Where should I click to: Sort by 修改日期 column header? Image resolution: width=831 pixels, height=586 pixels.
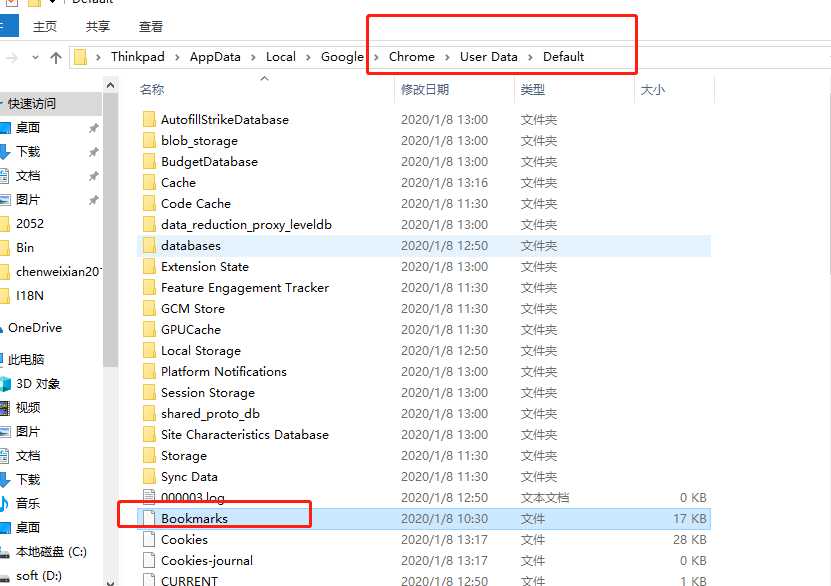(x=425, y=90)
